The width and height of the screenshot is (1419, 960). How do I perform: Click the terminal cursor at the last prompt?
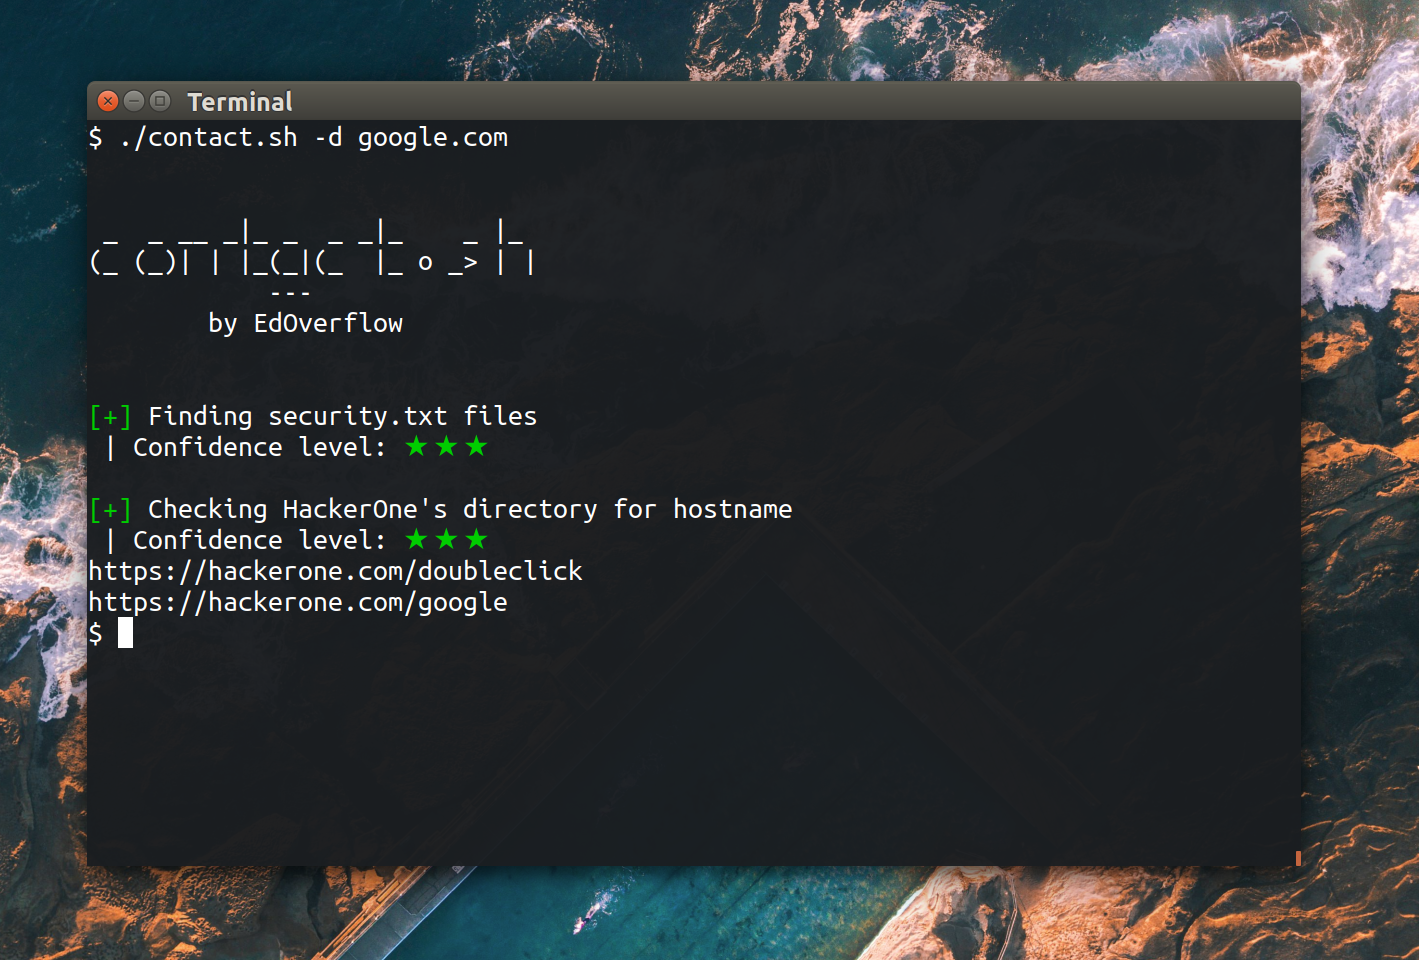pos(125,633)
